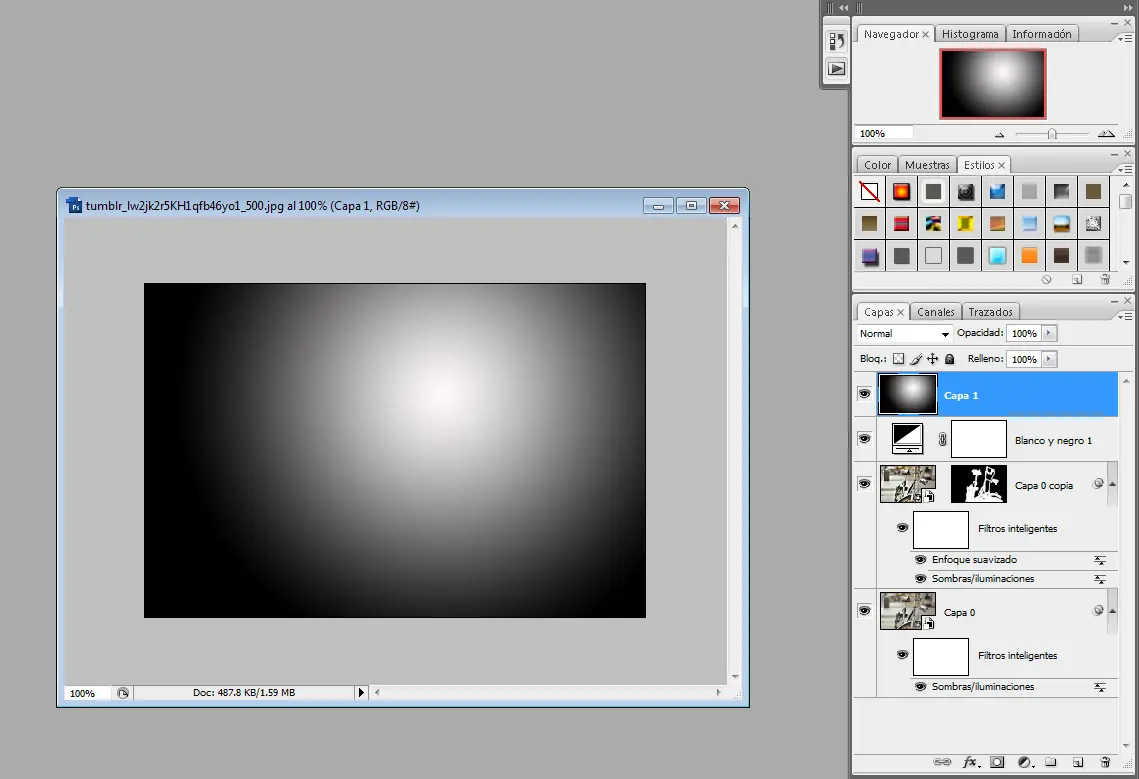The image size is (1139, 779).
Task: Lock all padlock icon
Action: click(949, 359)
